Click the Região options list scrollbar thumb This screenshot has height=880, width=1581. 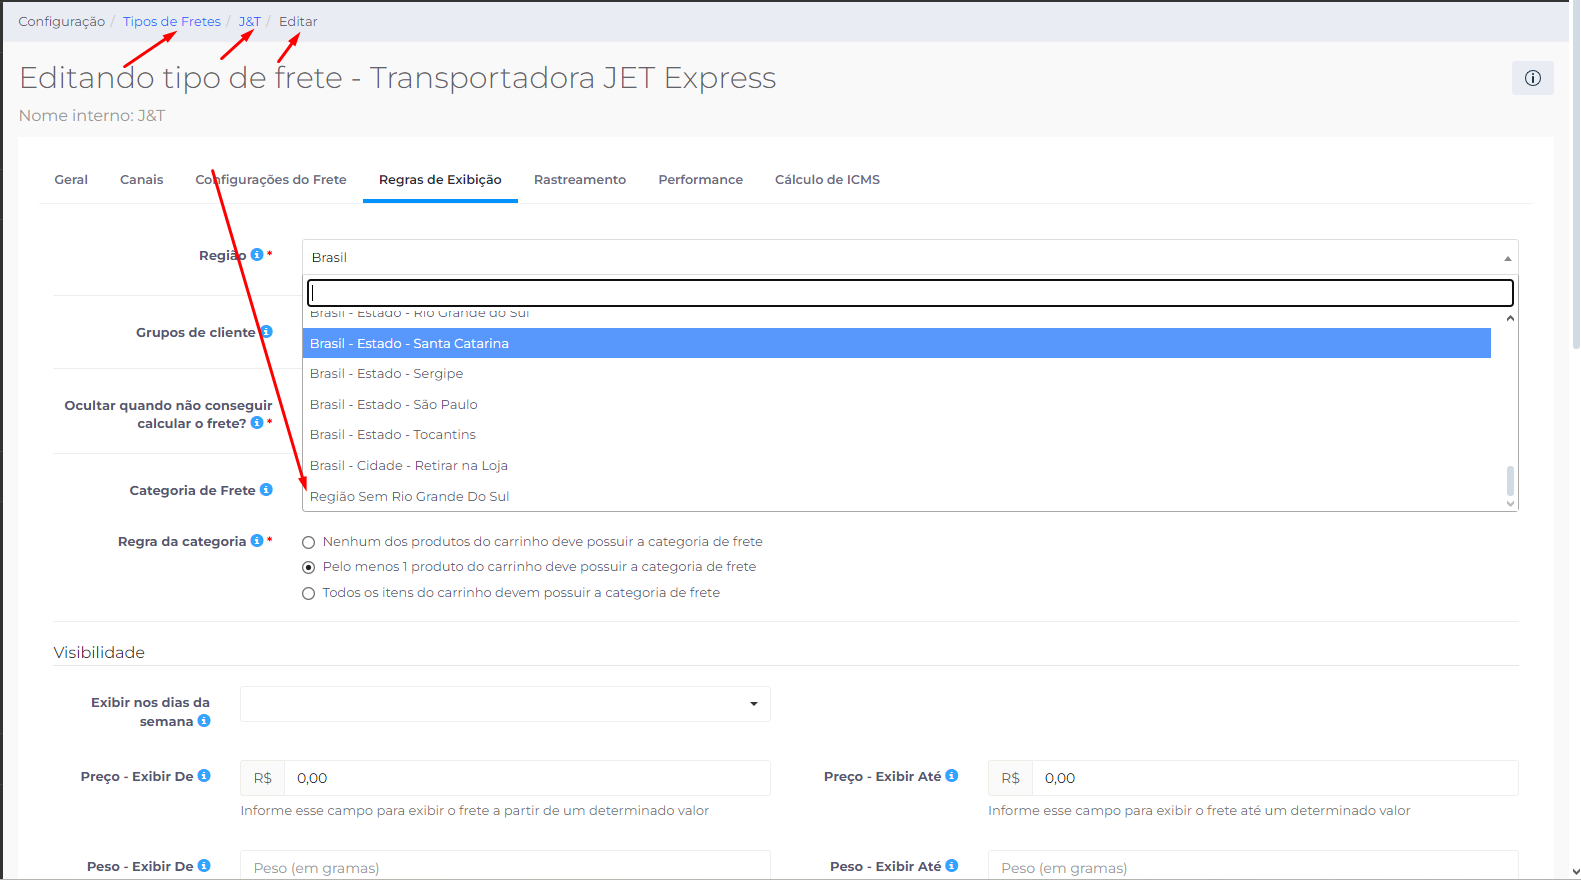1510,480
